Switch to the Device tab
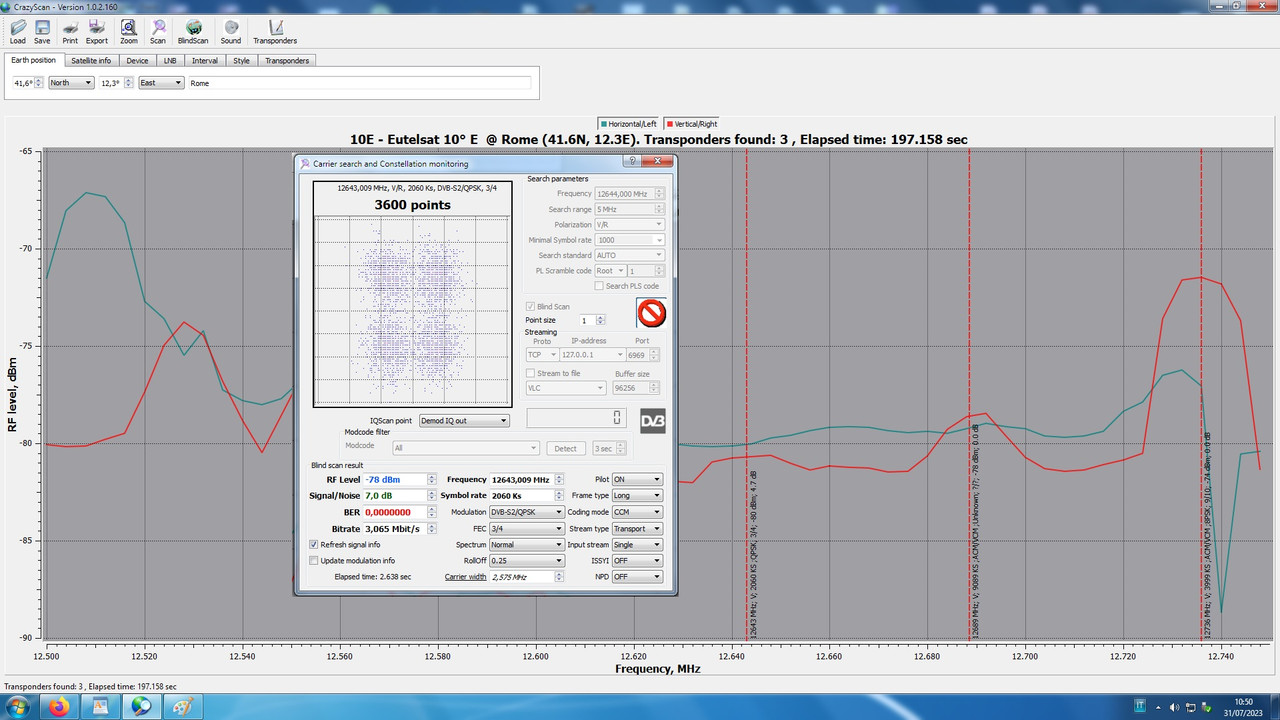 [x=138, y=61]
